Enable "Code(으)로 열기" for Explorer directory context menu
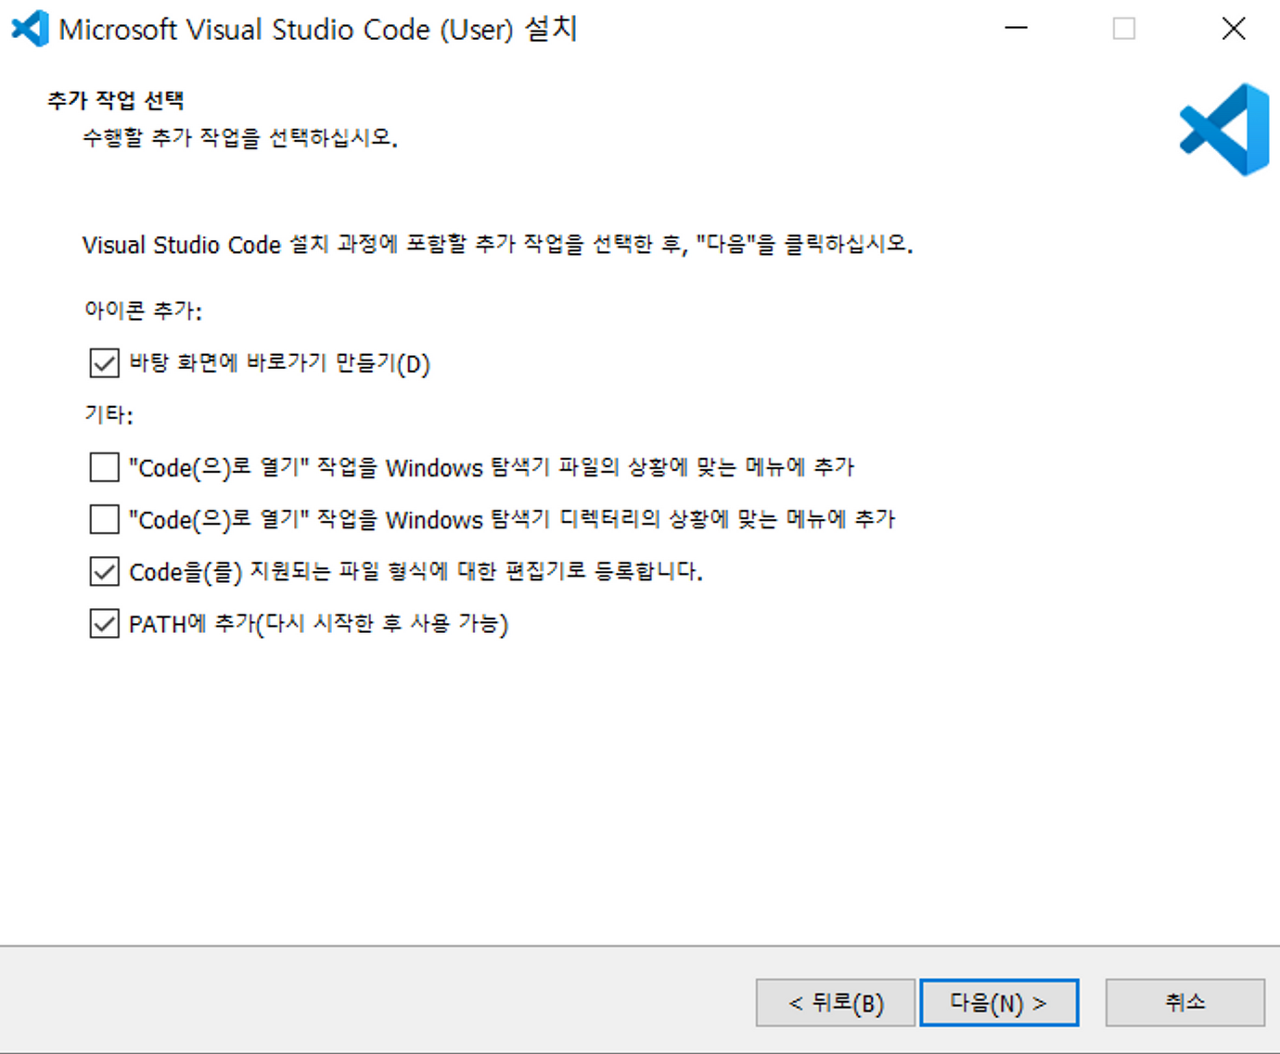The width and height of the screenshot is (1280, 1054). click(x=104, y=519)
